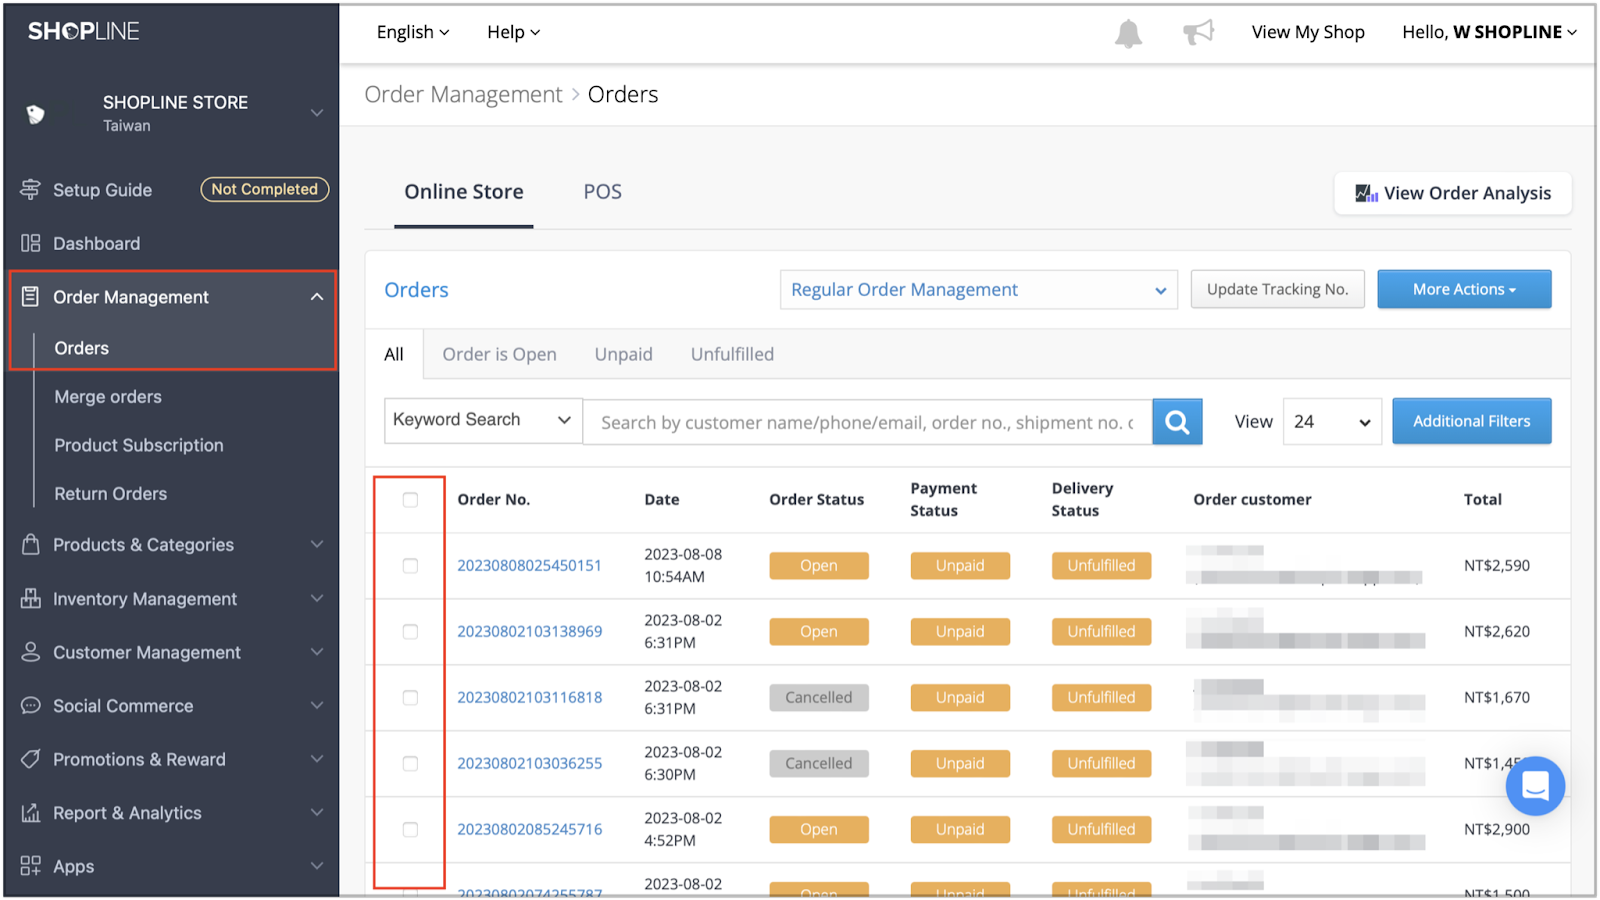Expand the Apps menu

317,866
